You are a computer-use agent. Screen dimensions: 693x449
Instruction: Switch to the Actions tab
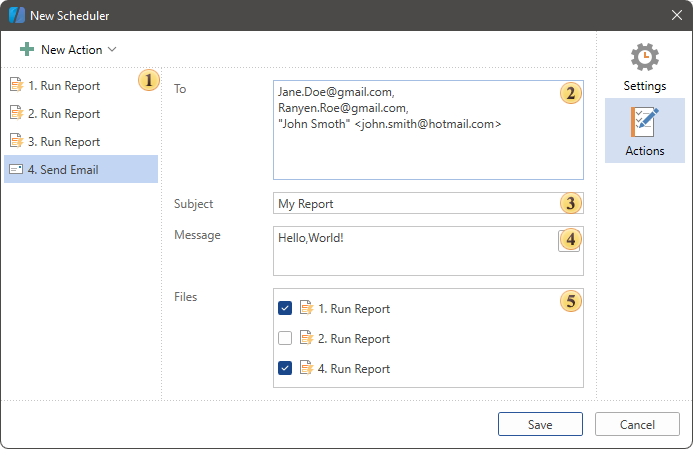(644, 131)
